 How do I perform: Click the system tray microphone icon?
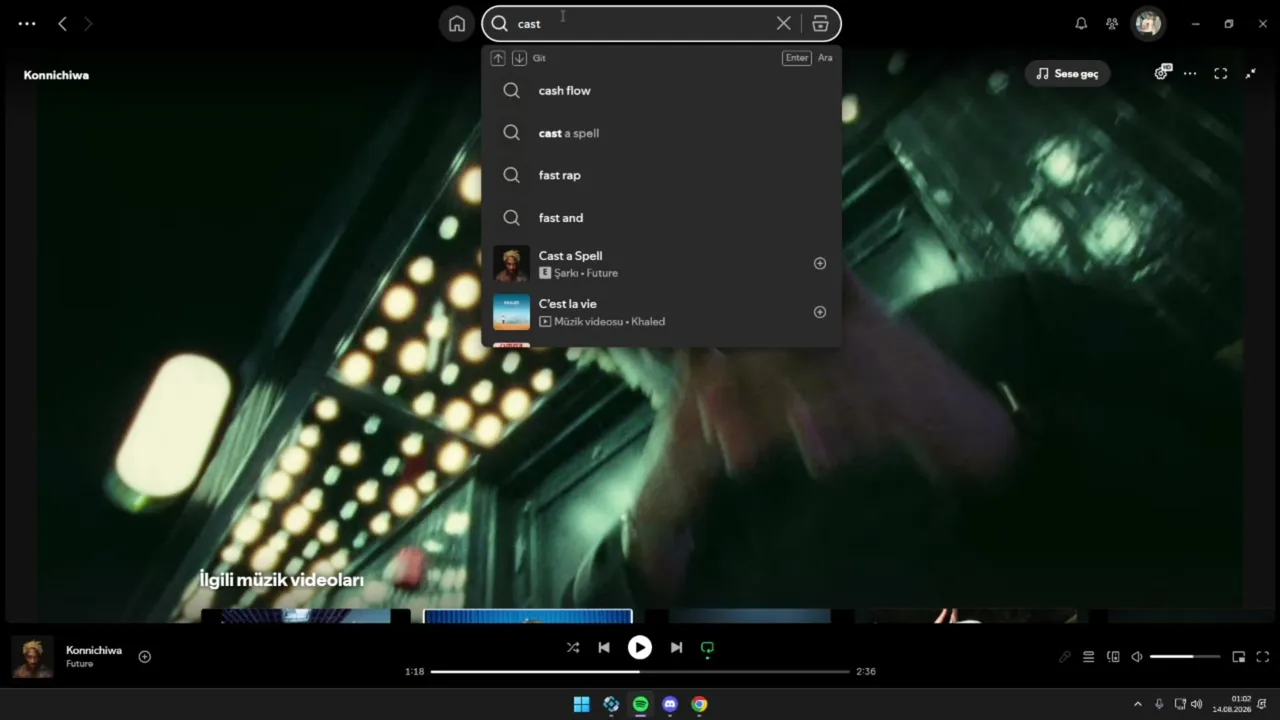(x=1159, y=704)
